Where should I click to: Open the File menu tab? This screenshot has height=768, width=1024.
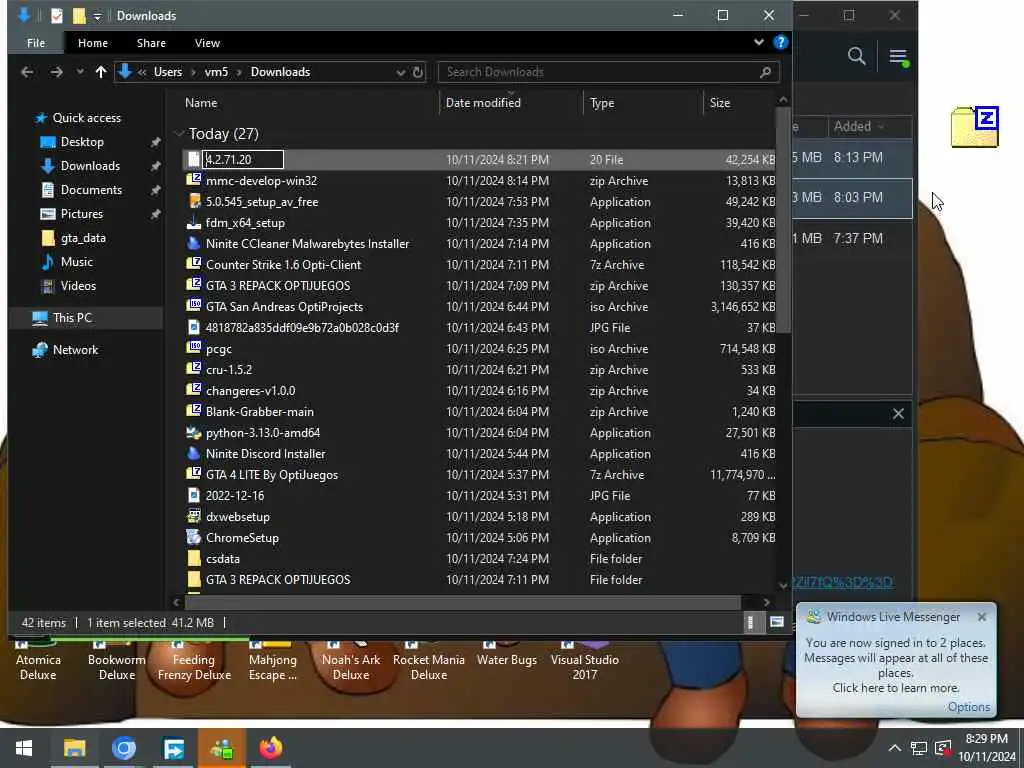pos(36,43)
